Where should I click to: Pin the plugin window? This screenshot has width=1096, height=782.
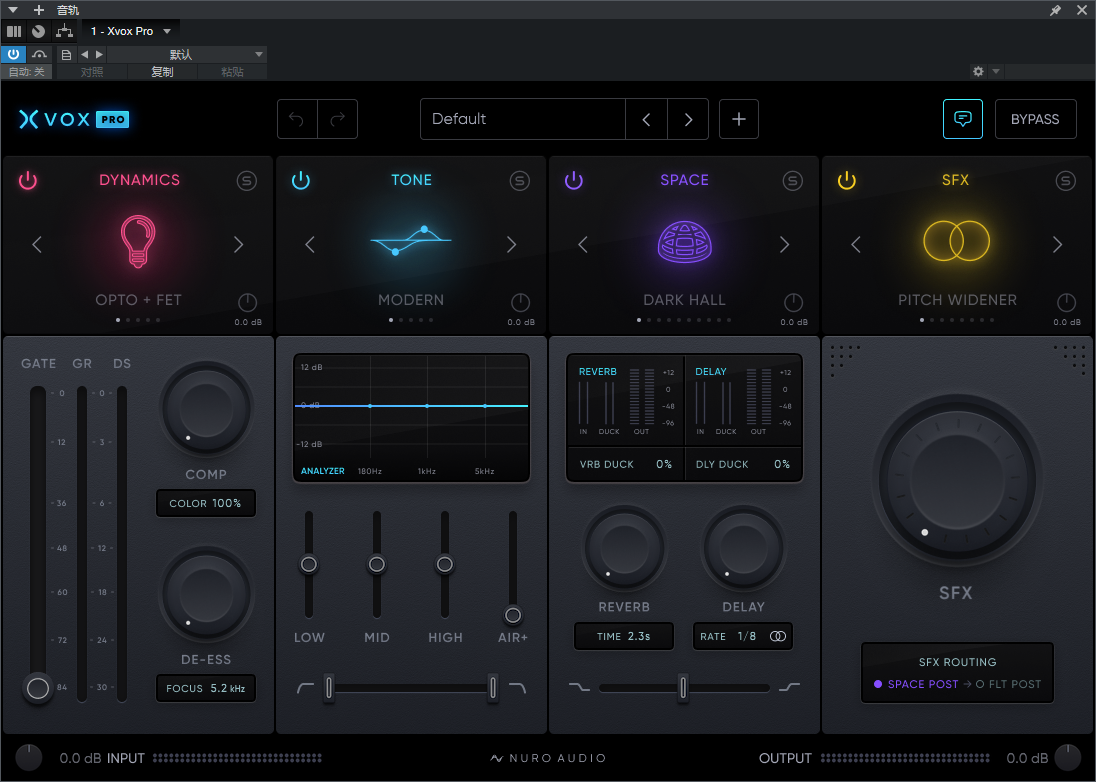point(1055,10)
